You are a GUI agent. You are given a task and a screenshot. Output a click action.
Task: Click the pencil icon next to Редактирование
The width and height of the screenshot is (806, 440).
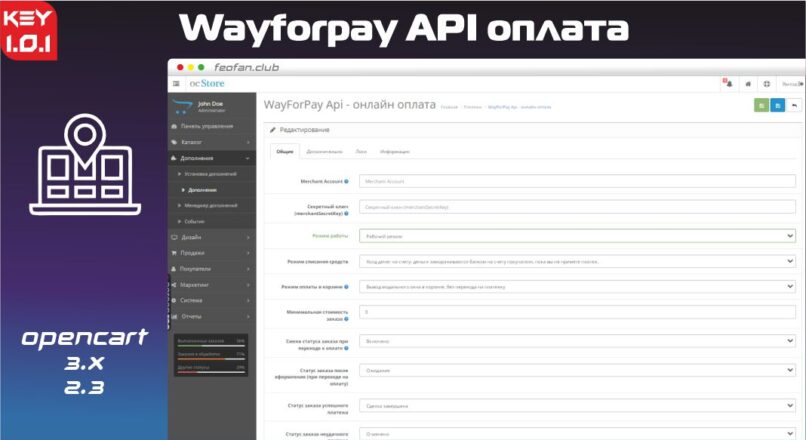273,130
